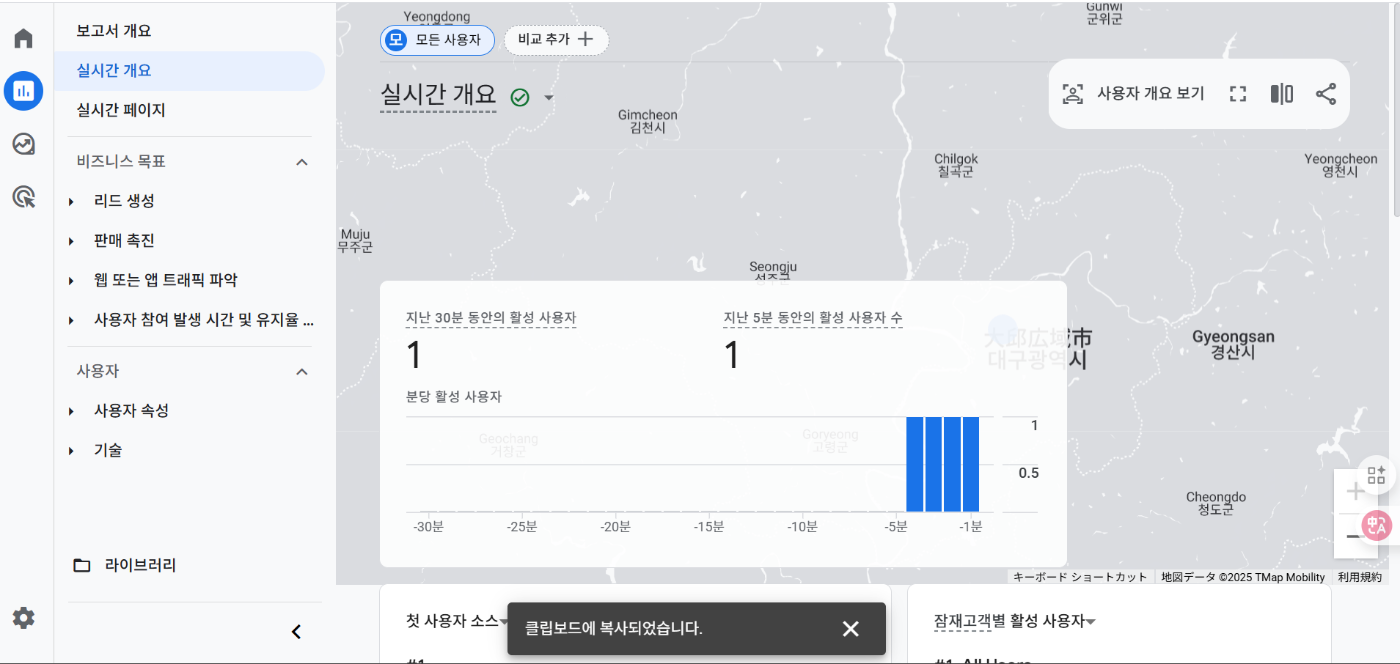Click the 라이브러리 folder icon
Viewport: 1400px width, 664px height.
pyautogui.click(x=82, y=565)
